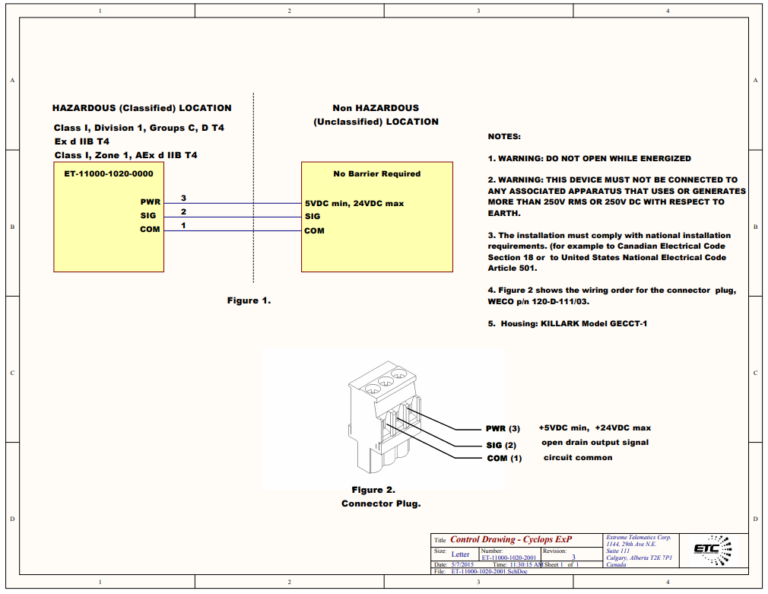Click title 'Control Drawing - Cyclops ExP'
Image resolution: width=768 pixels, height=594 pixels.
[x=511, y=540]
